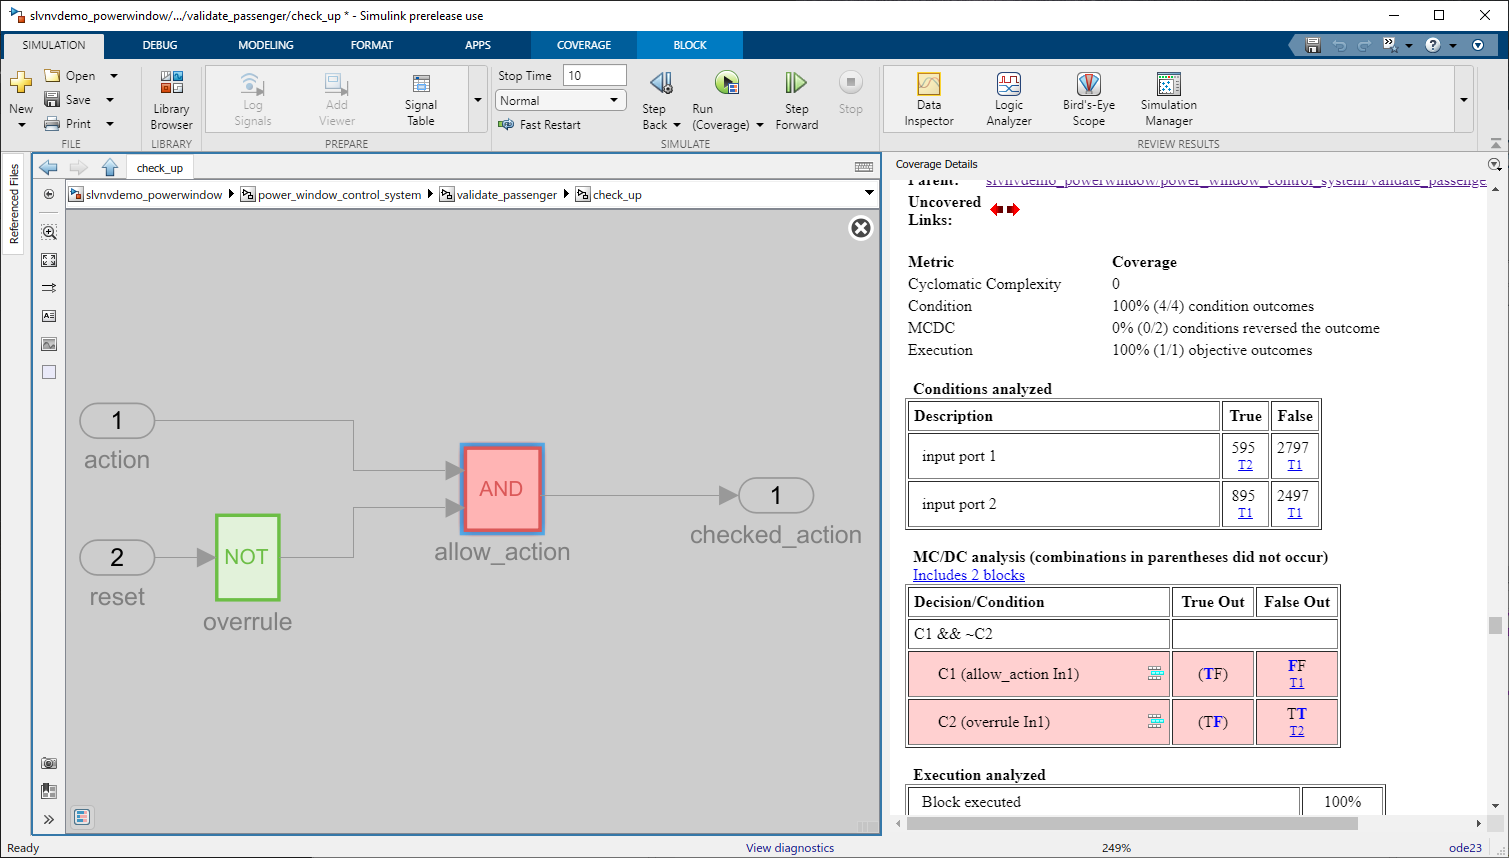
Task: Open the Signal Table
Action: point(420,99)
